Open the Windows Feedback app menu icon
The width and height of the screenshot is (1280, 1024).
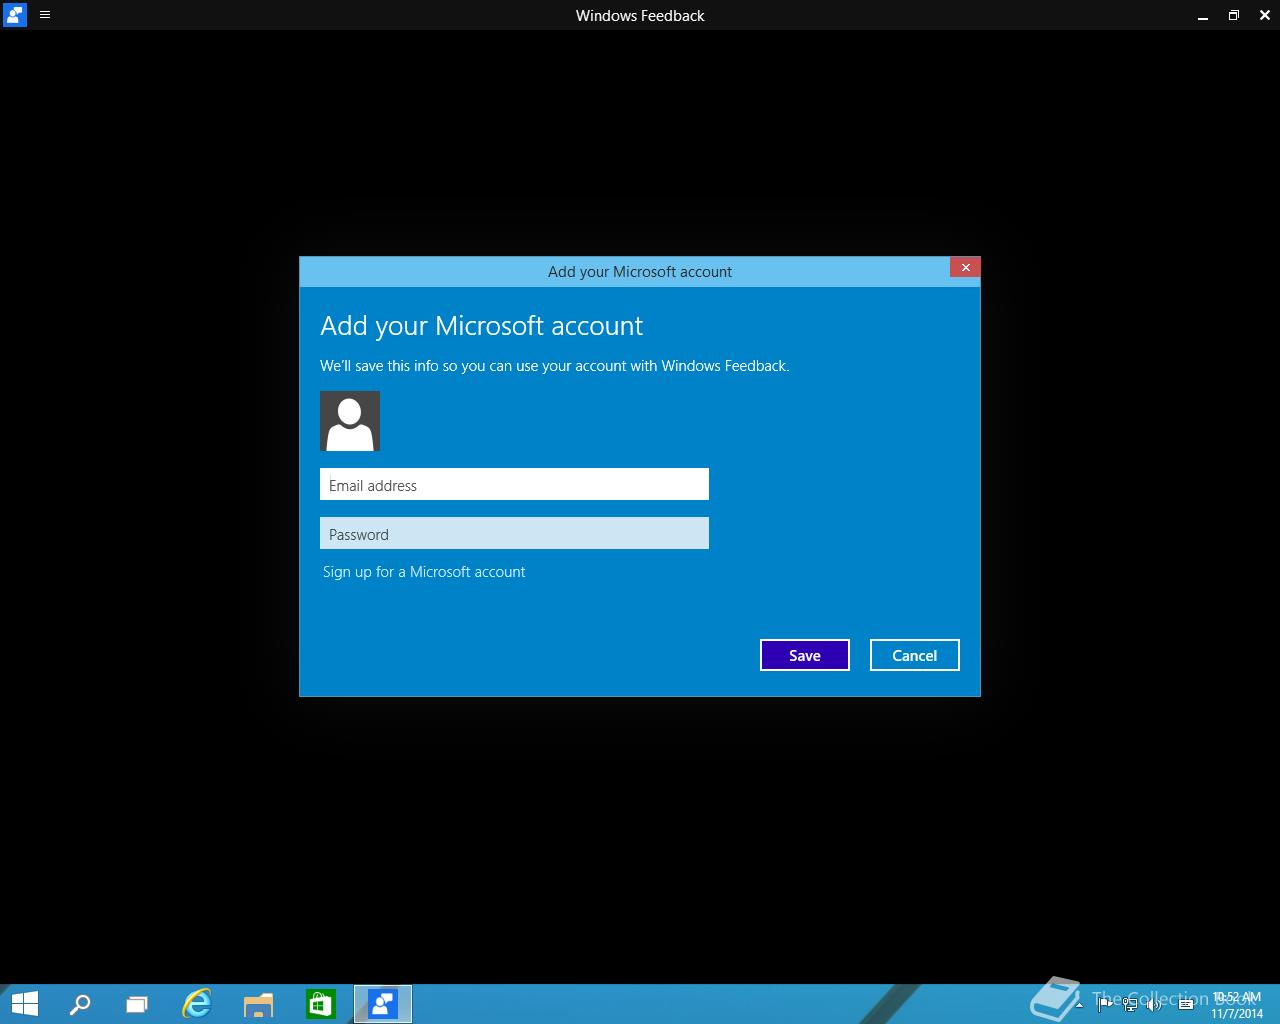tap(14, 15)
